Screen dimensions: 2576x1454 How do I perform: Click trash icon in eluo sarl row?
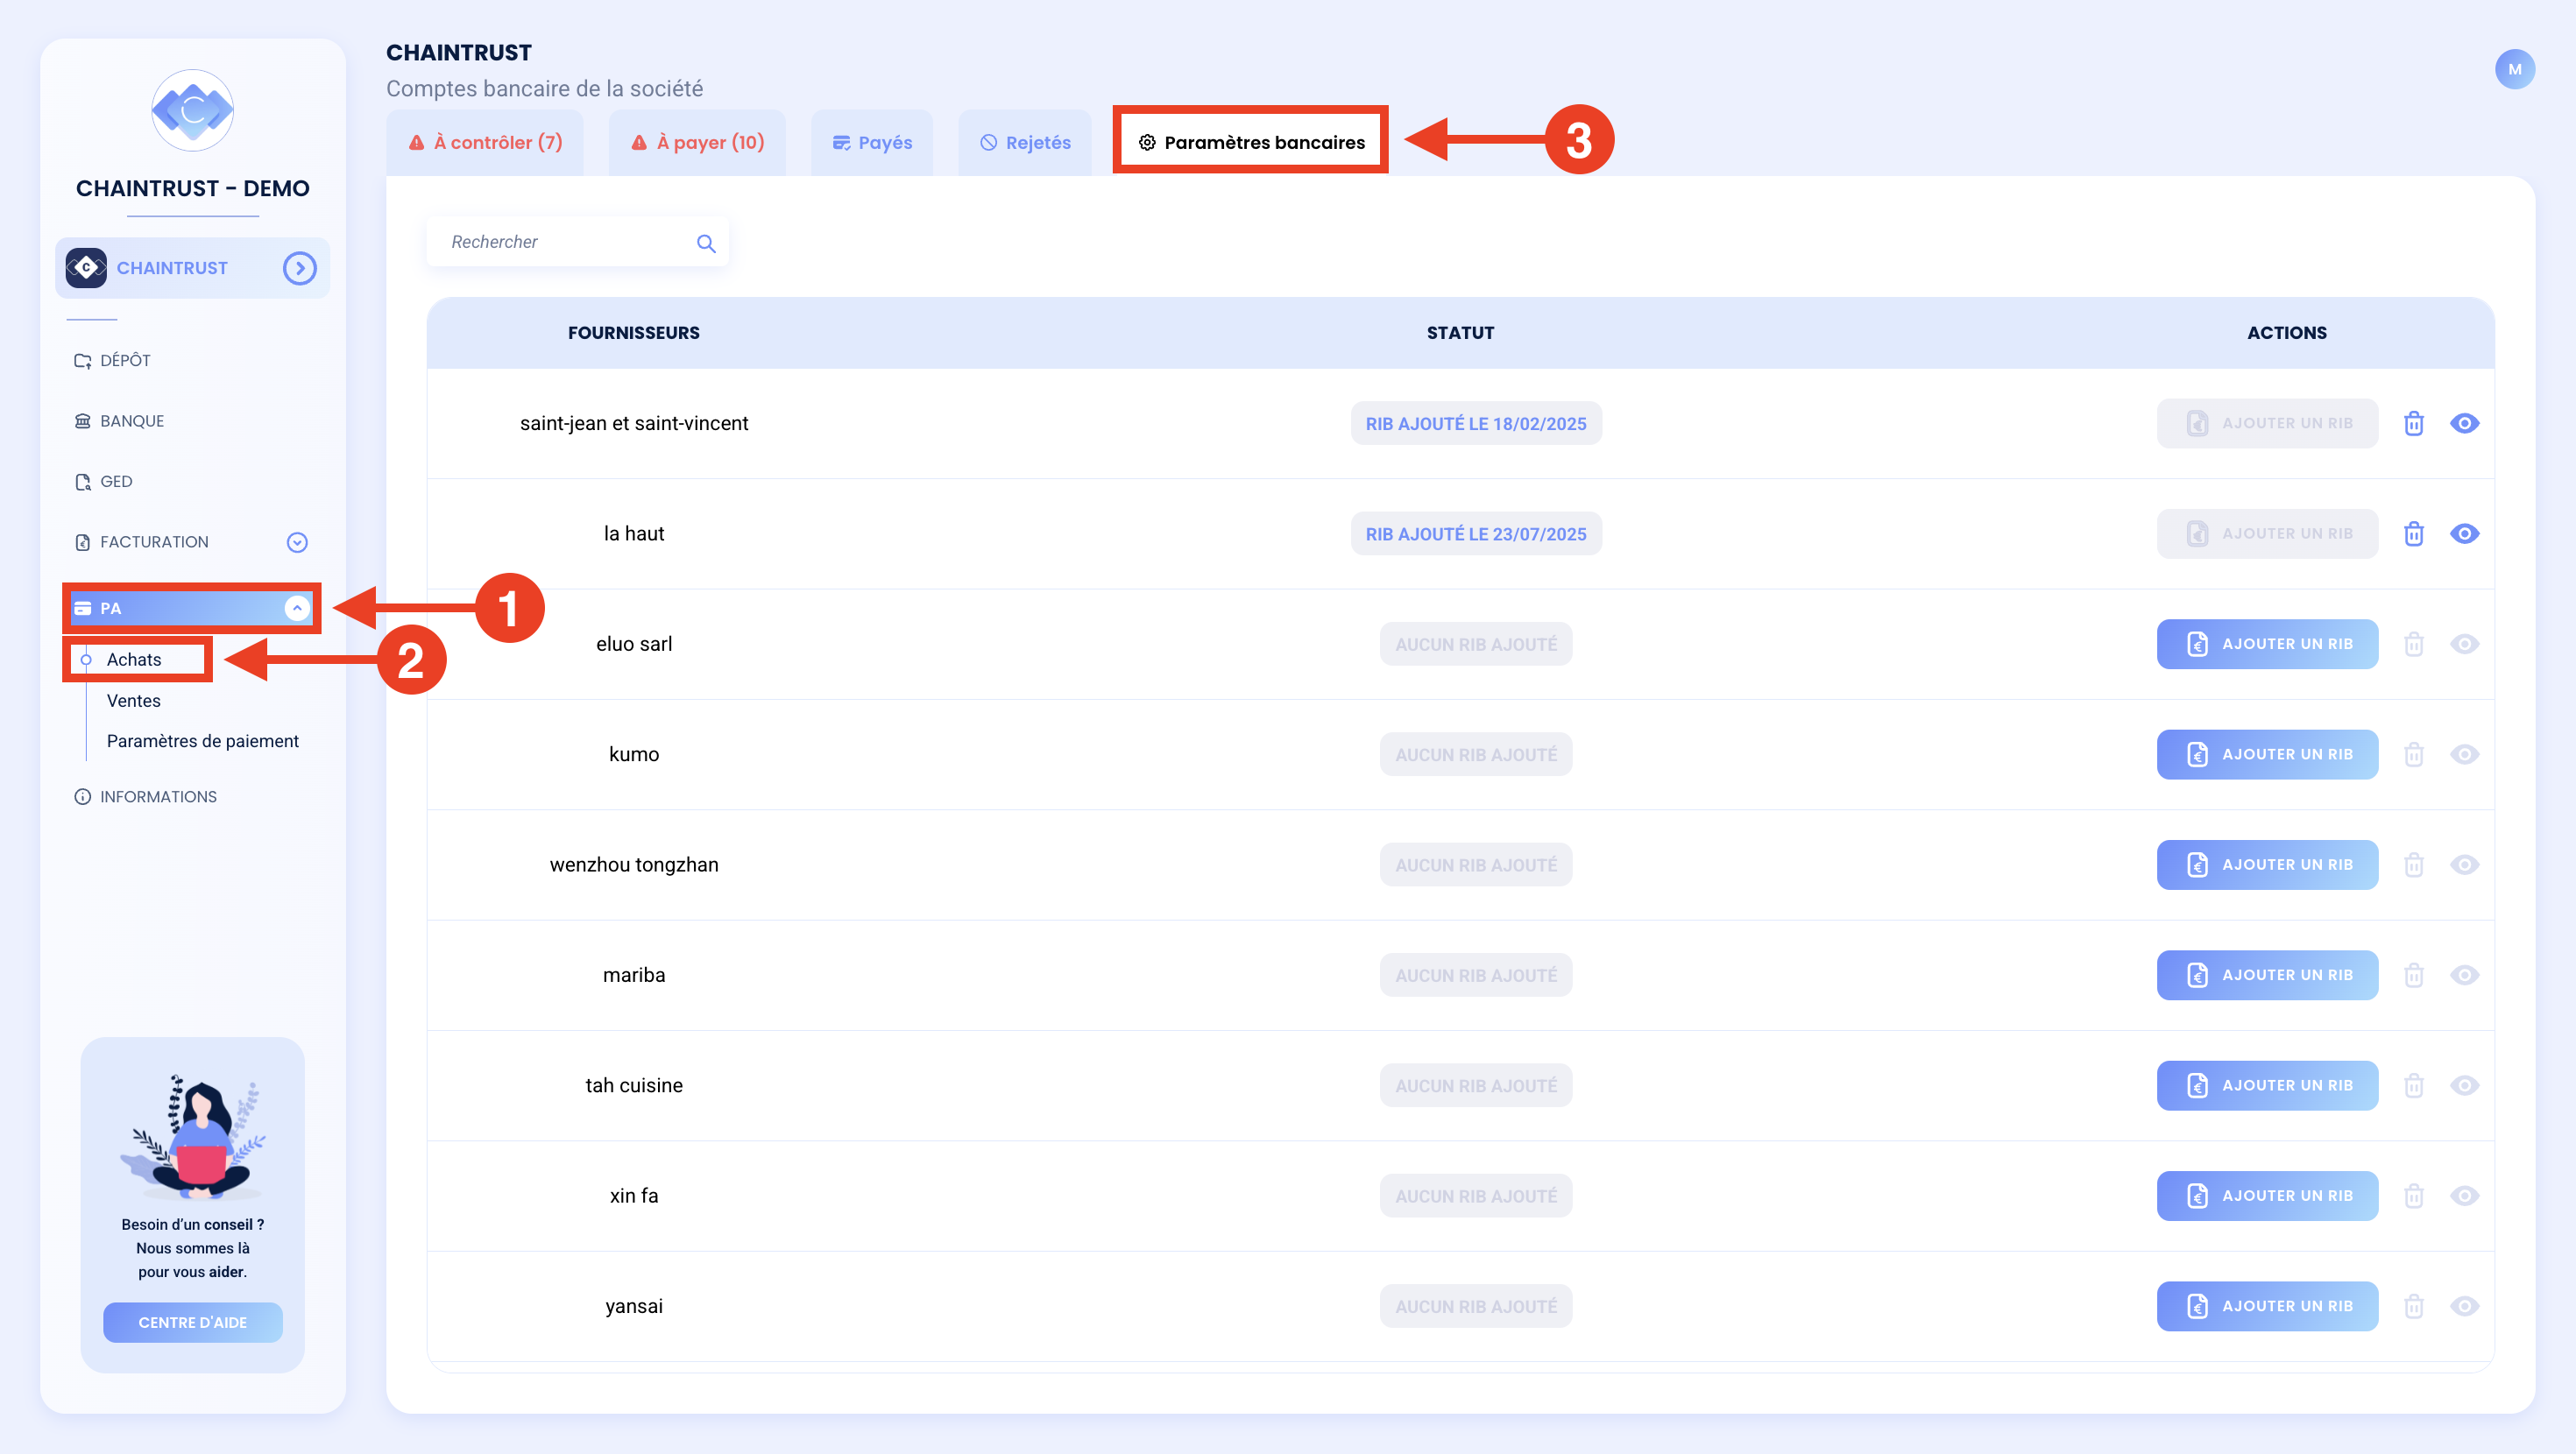(x=2413, y=644)
